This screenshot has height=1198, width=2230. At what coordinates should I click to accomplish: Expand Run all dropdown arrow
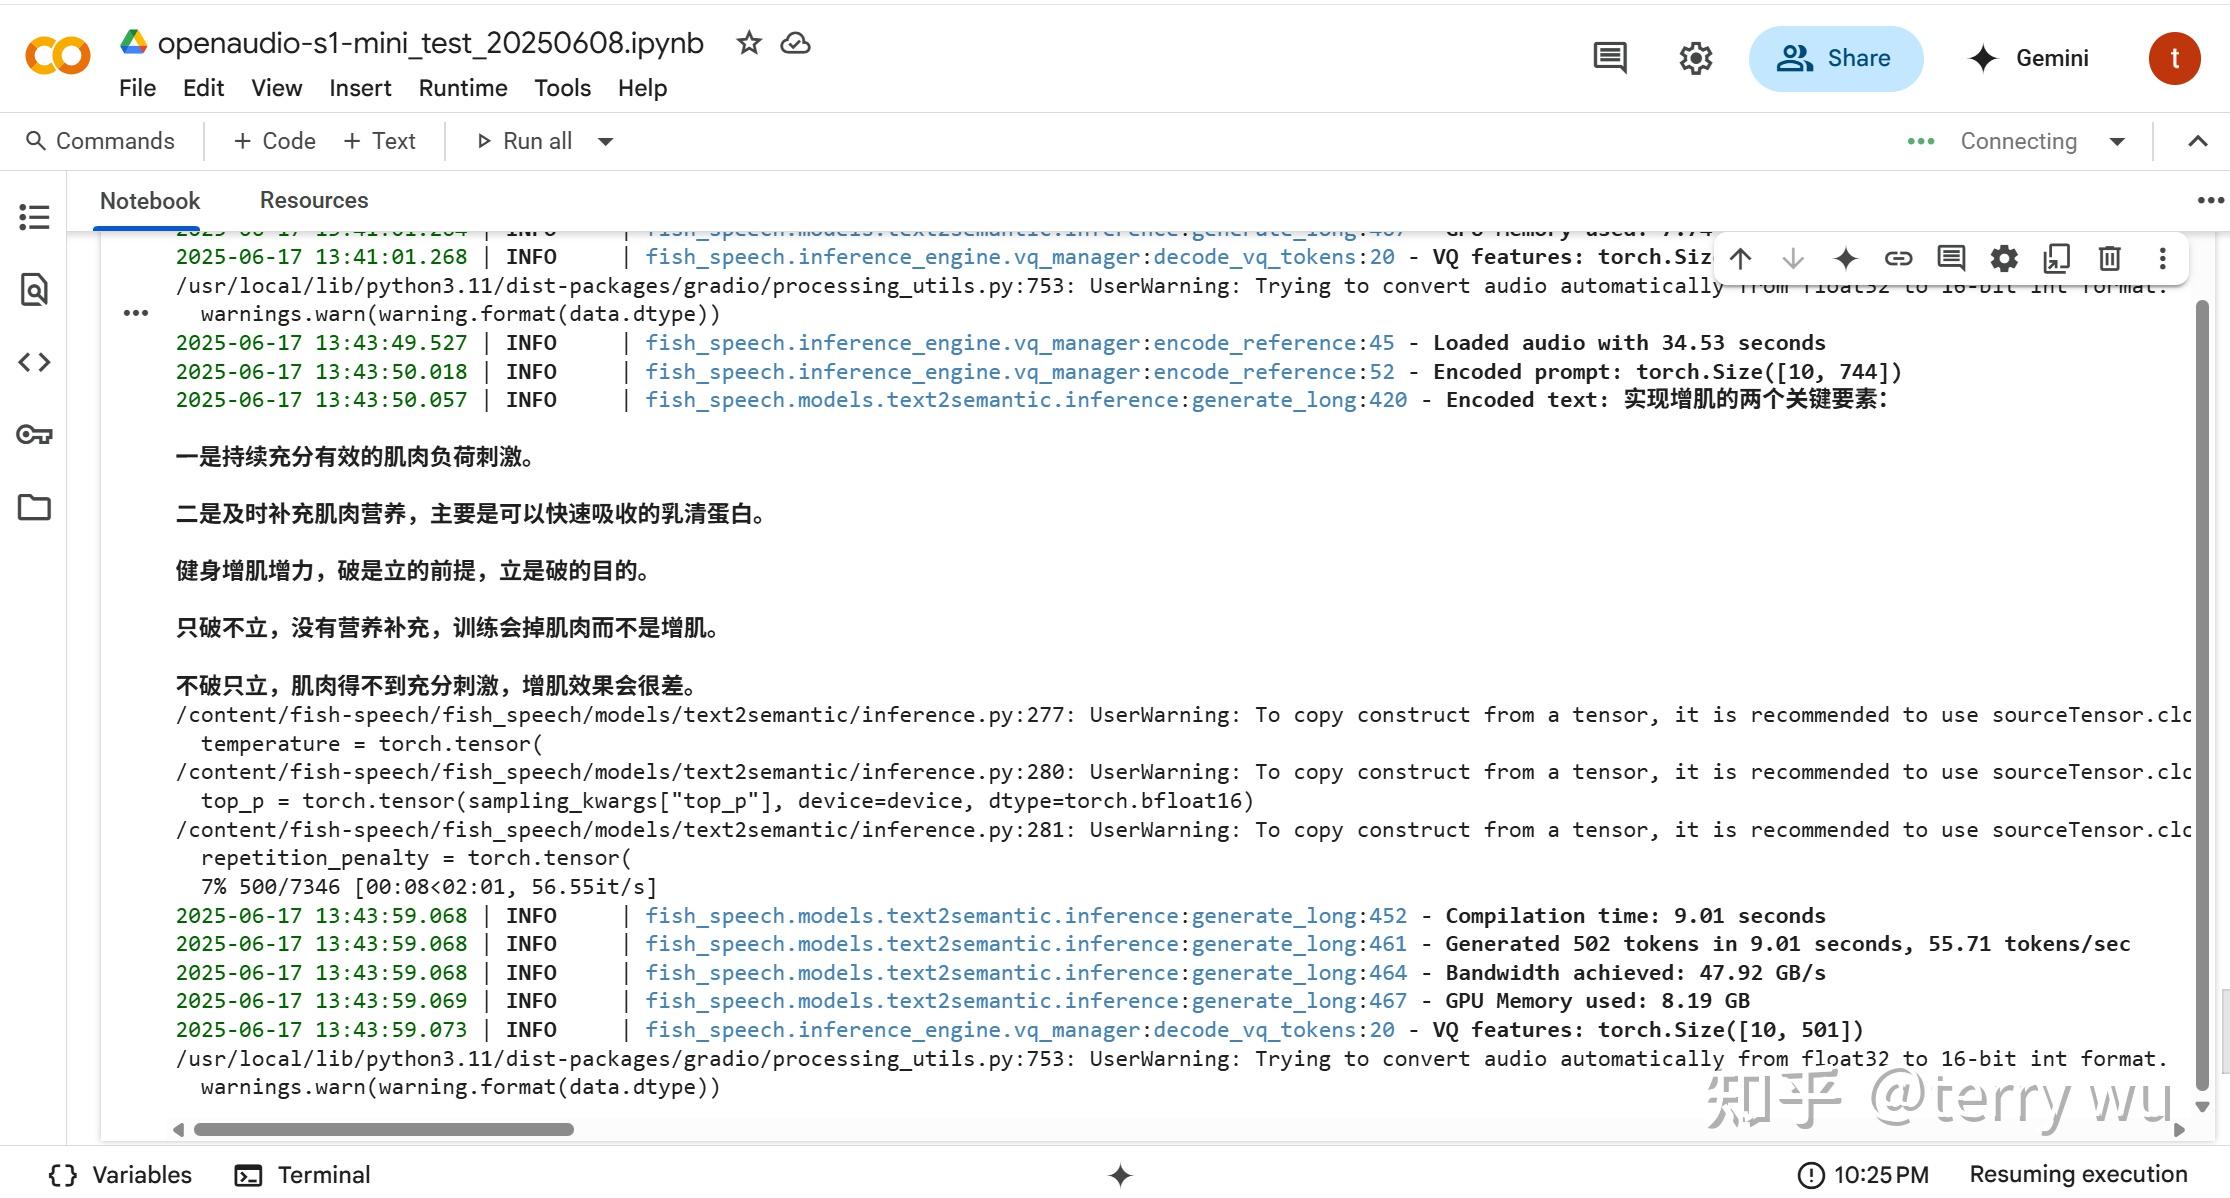[x=605, y=142]
